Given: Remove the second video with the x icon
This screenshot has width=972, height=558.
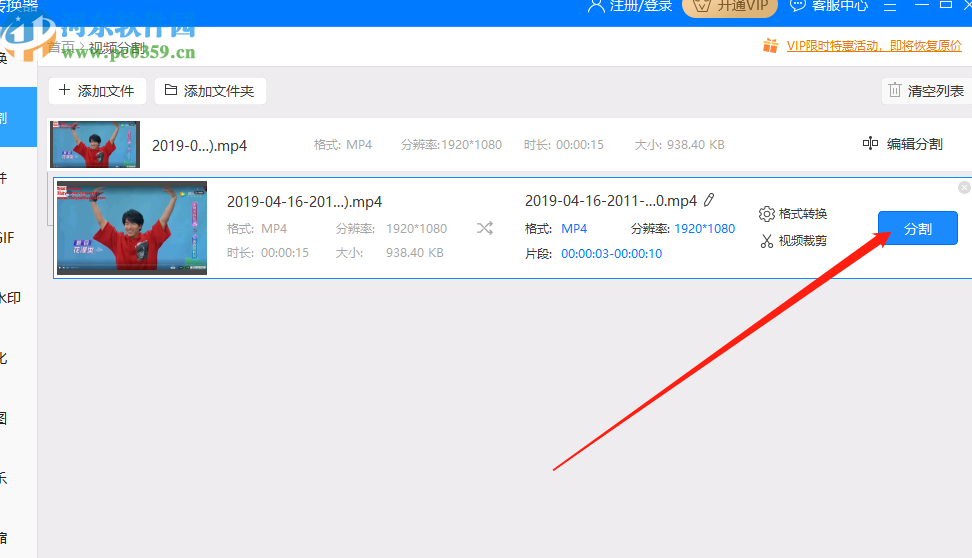Looking at the screenshot, I should pyautogui.click(x=964, y=187).
